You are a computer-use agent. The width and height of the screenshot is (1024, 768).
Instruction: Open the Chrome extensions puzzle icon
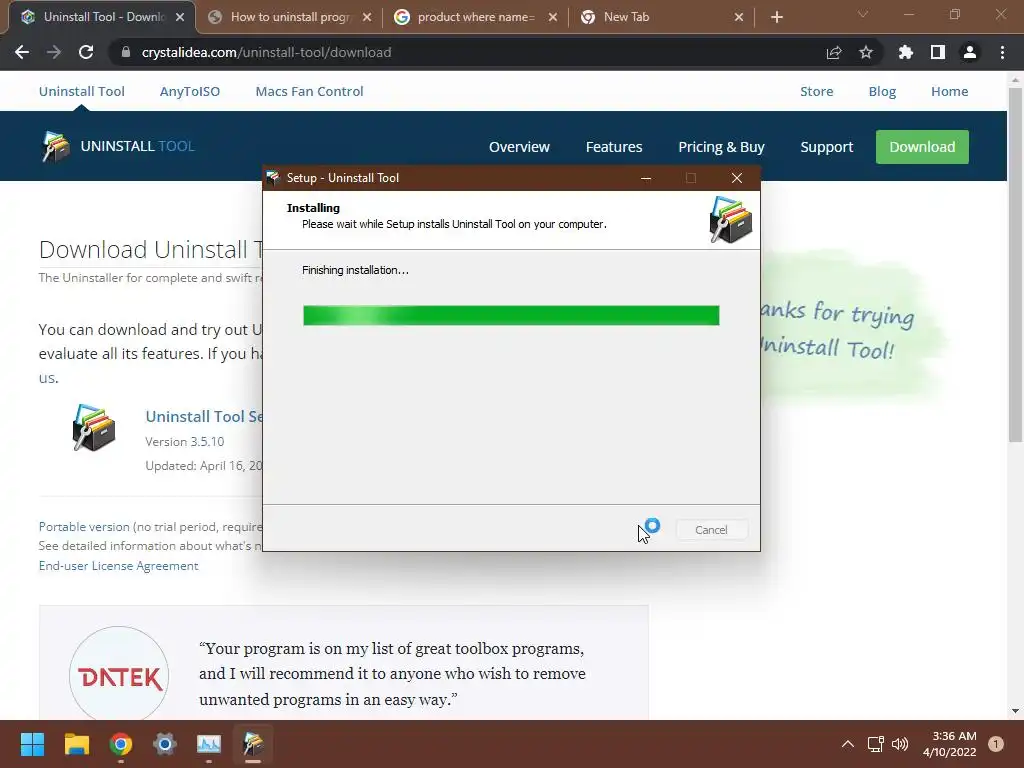coord(906,52)
